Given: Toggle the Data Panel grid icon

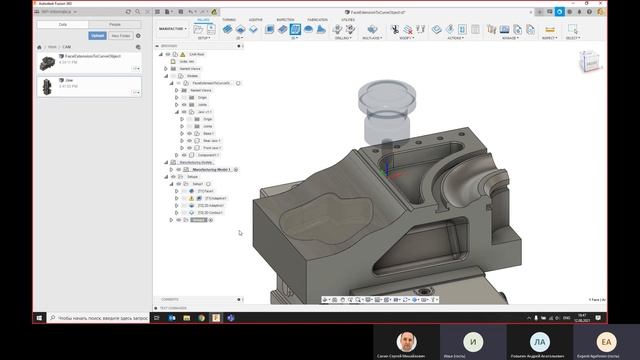Looking at the screenshot, I should click(x=157, y=12).
